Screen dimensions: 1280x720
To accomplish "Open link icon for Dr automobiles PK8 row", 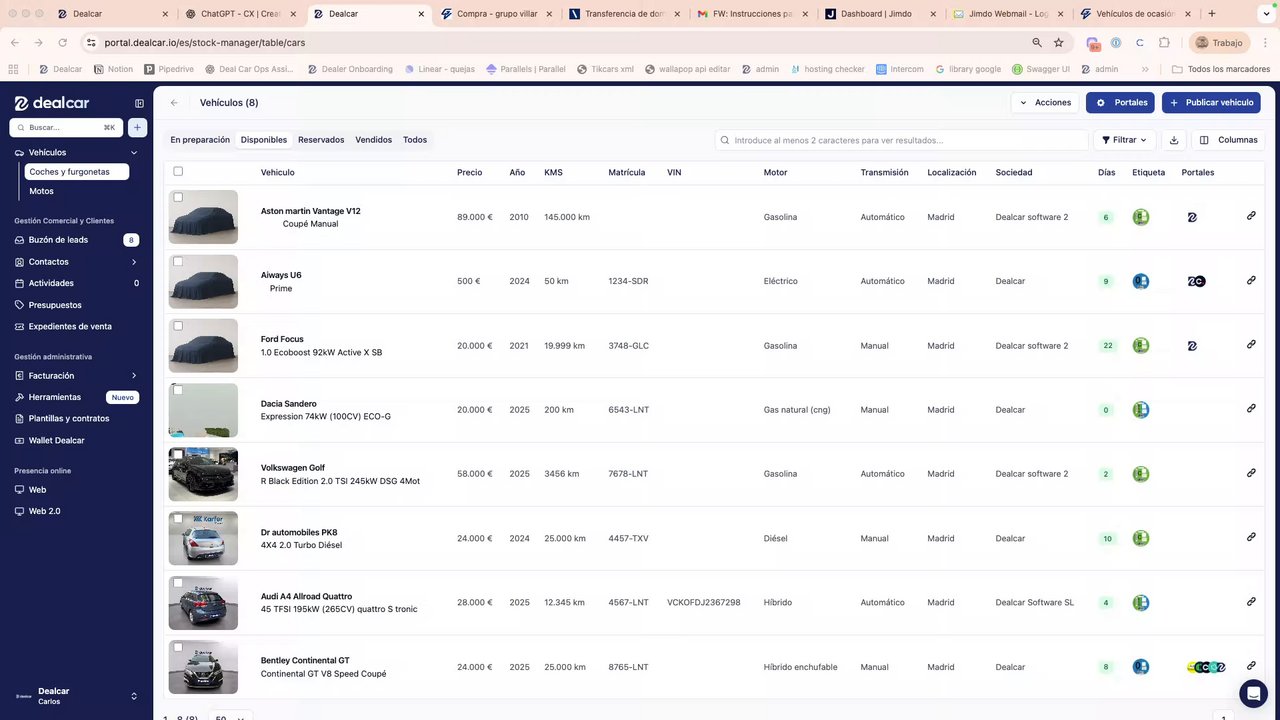I will tap(1251, 537).
